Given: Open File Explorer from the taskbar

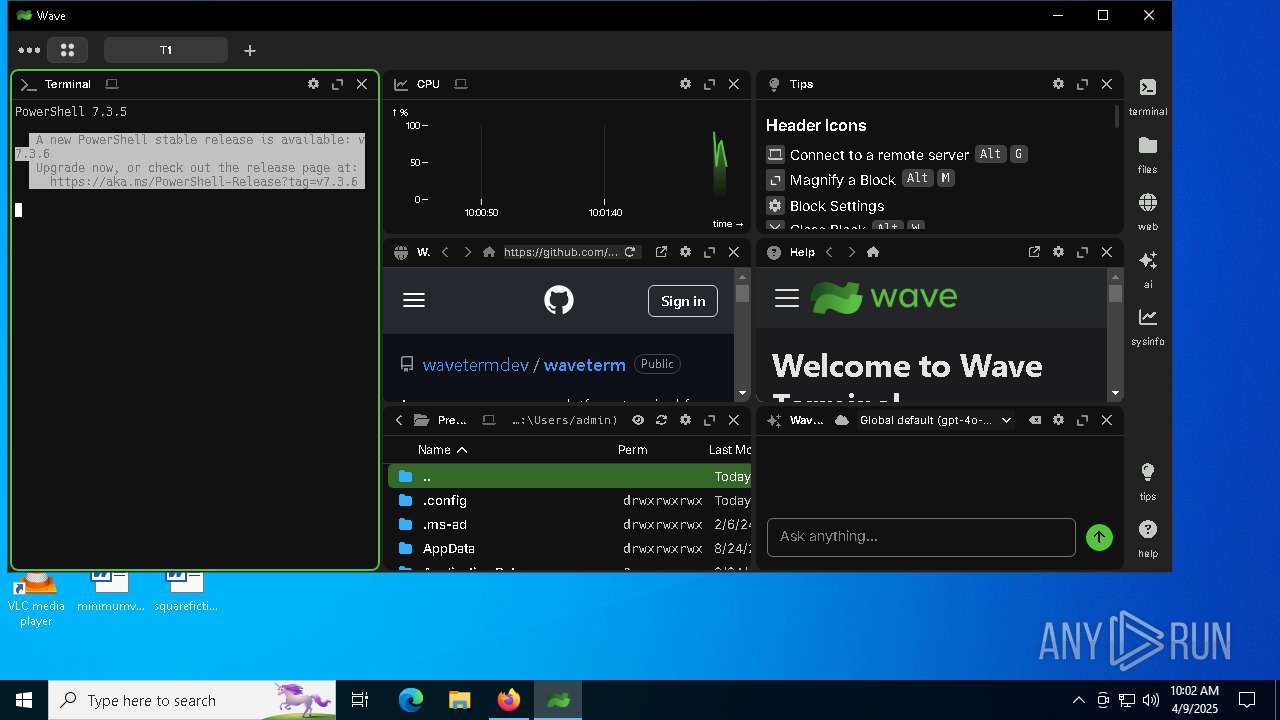Looking at the screenshot, I should tap(459, 700).
